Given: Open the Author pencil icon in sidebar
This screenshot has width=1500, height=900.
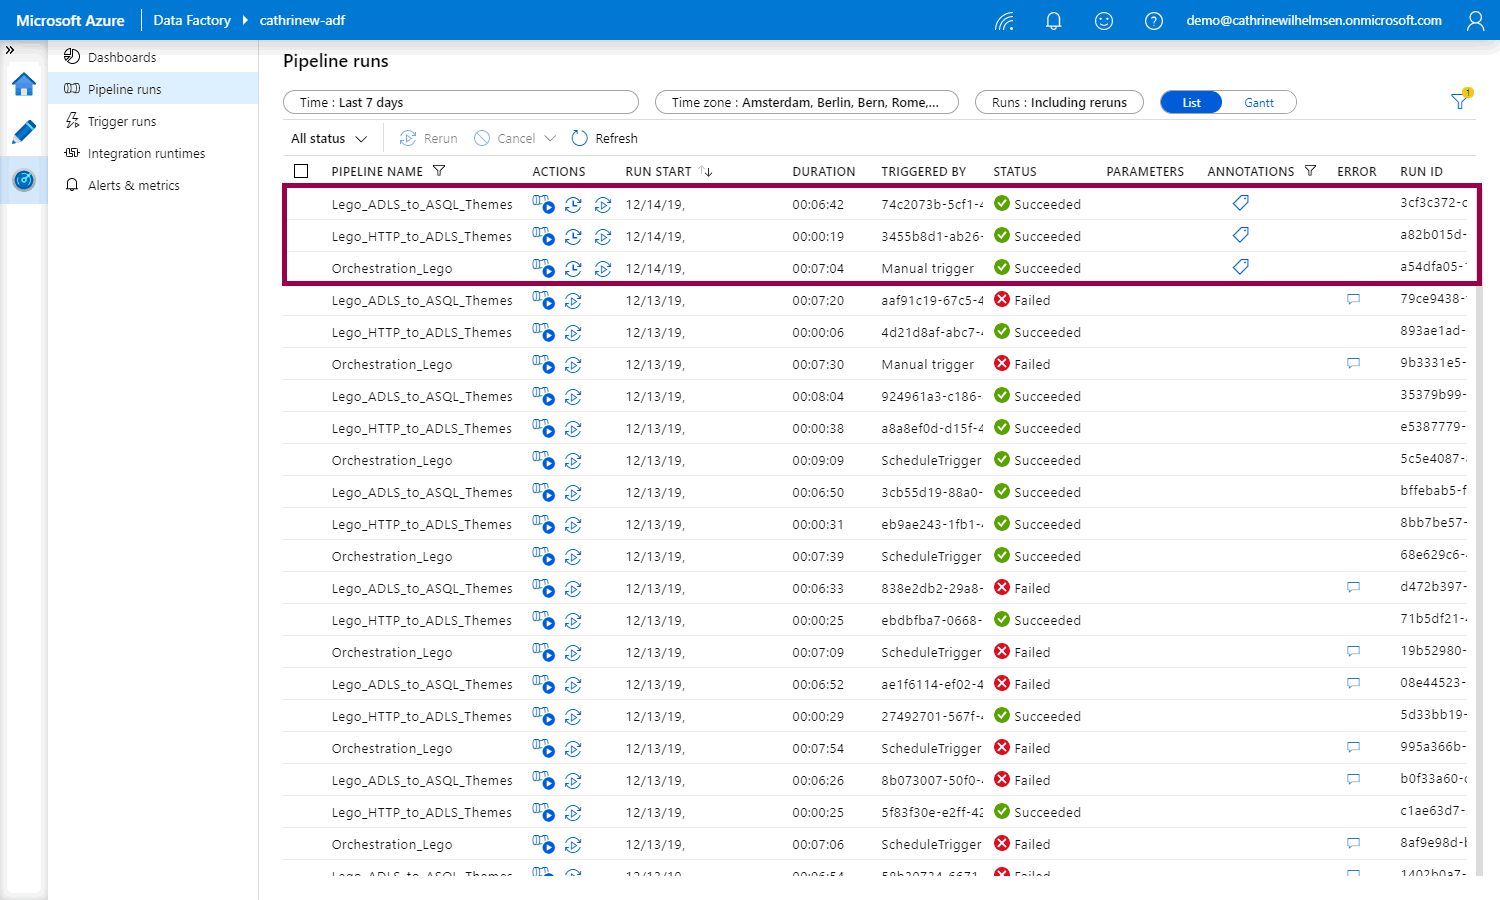Looking at the screenshot, I should pyautogui.click(x=24, y=132).
